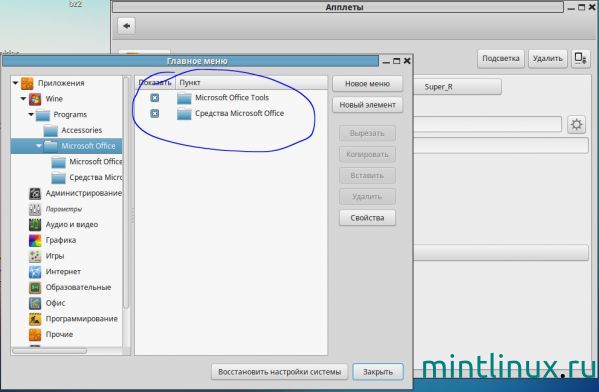Select Параметры category in tree
Viewport: 599px width, 392px height.
click(64, 209)
